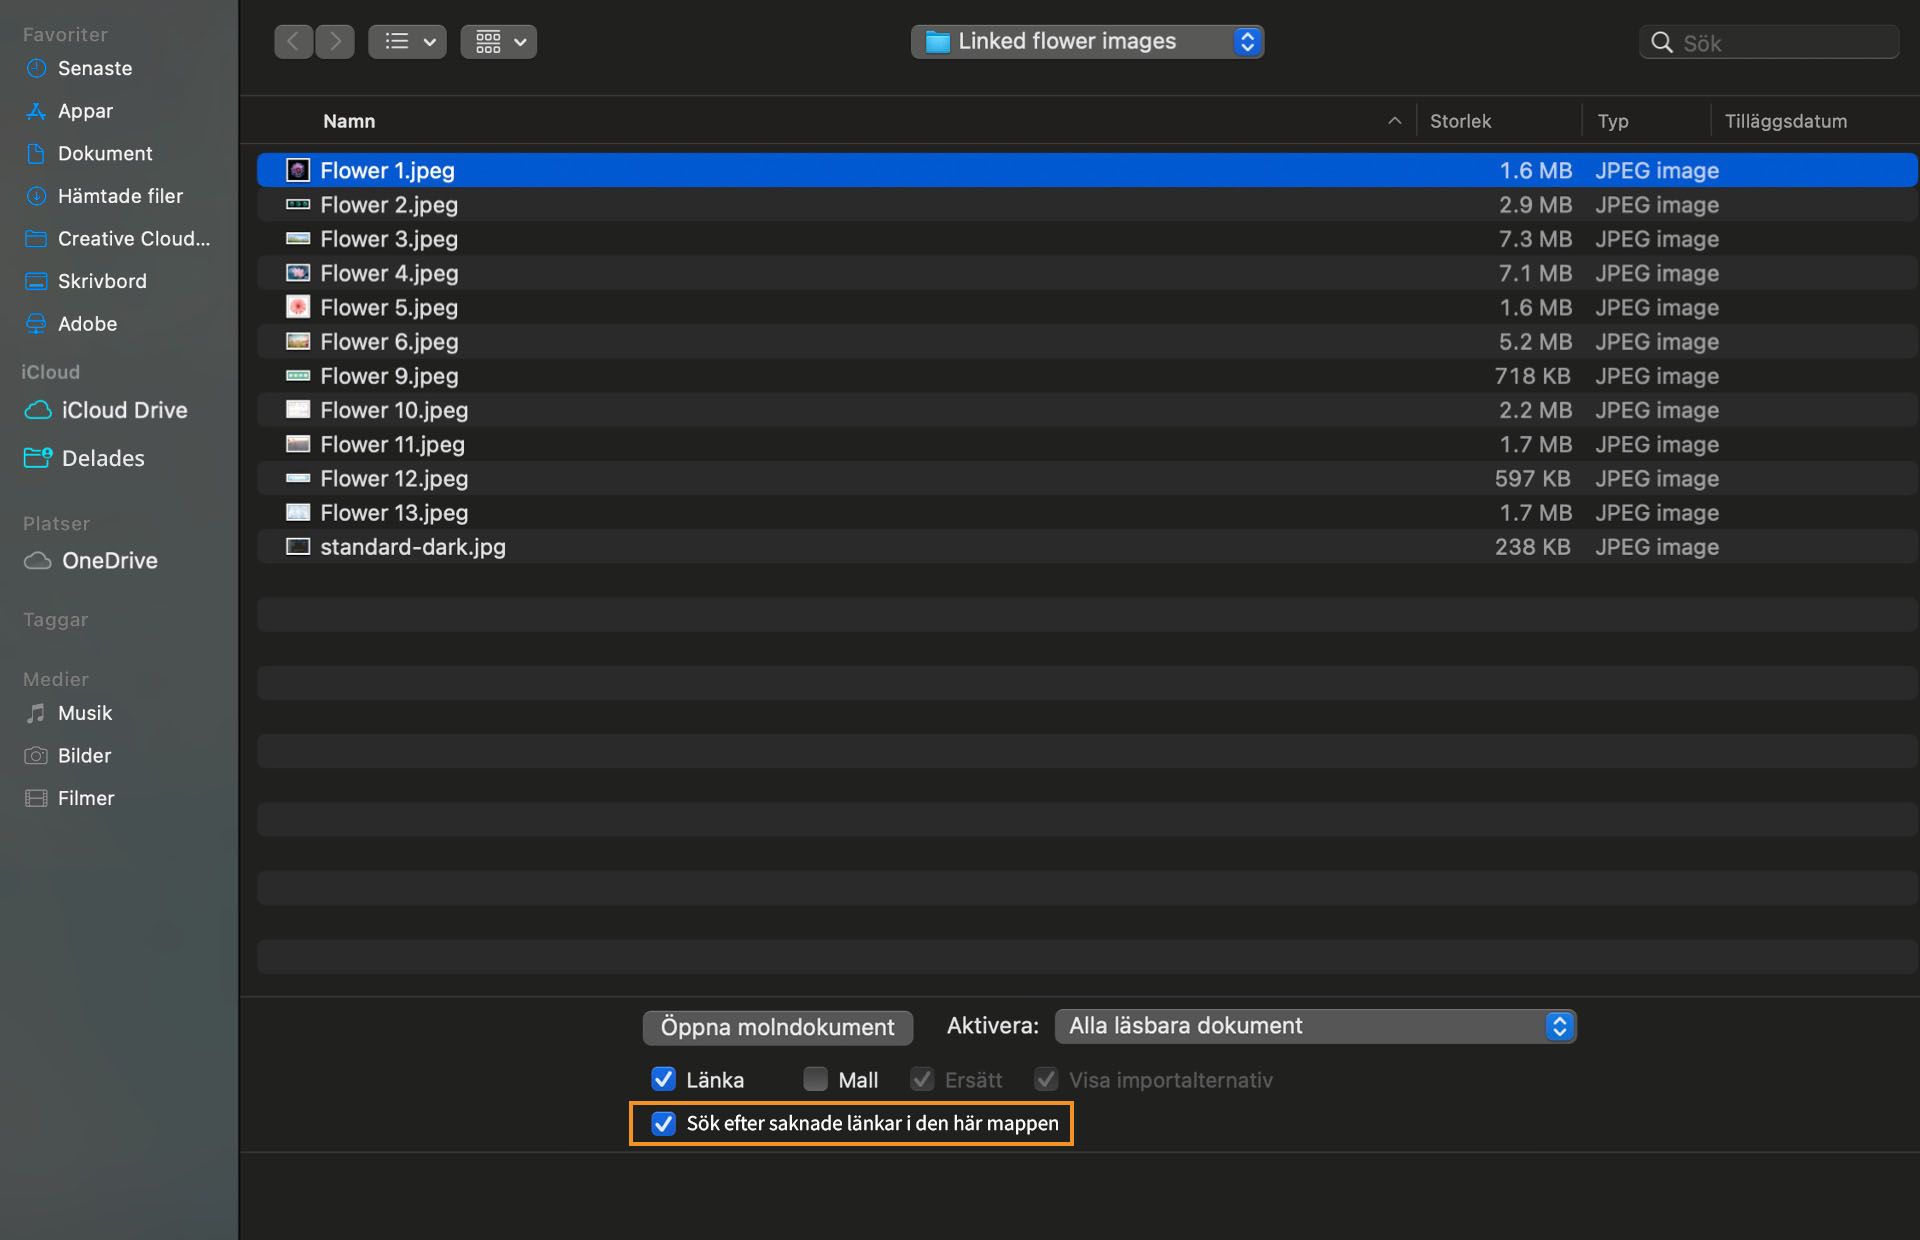
Task: Enable the Mall checkbox
Action: [816, 1080]
